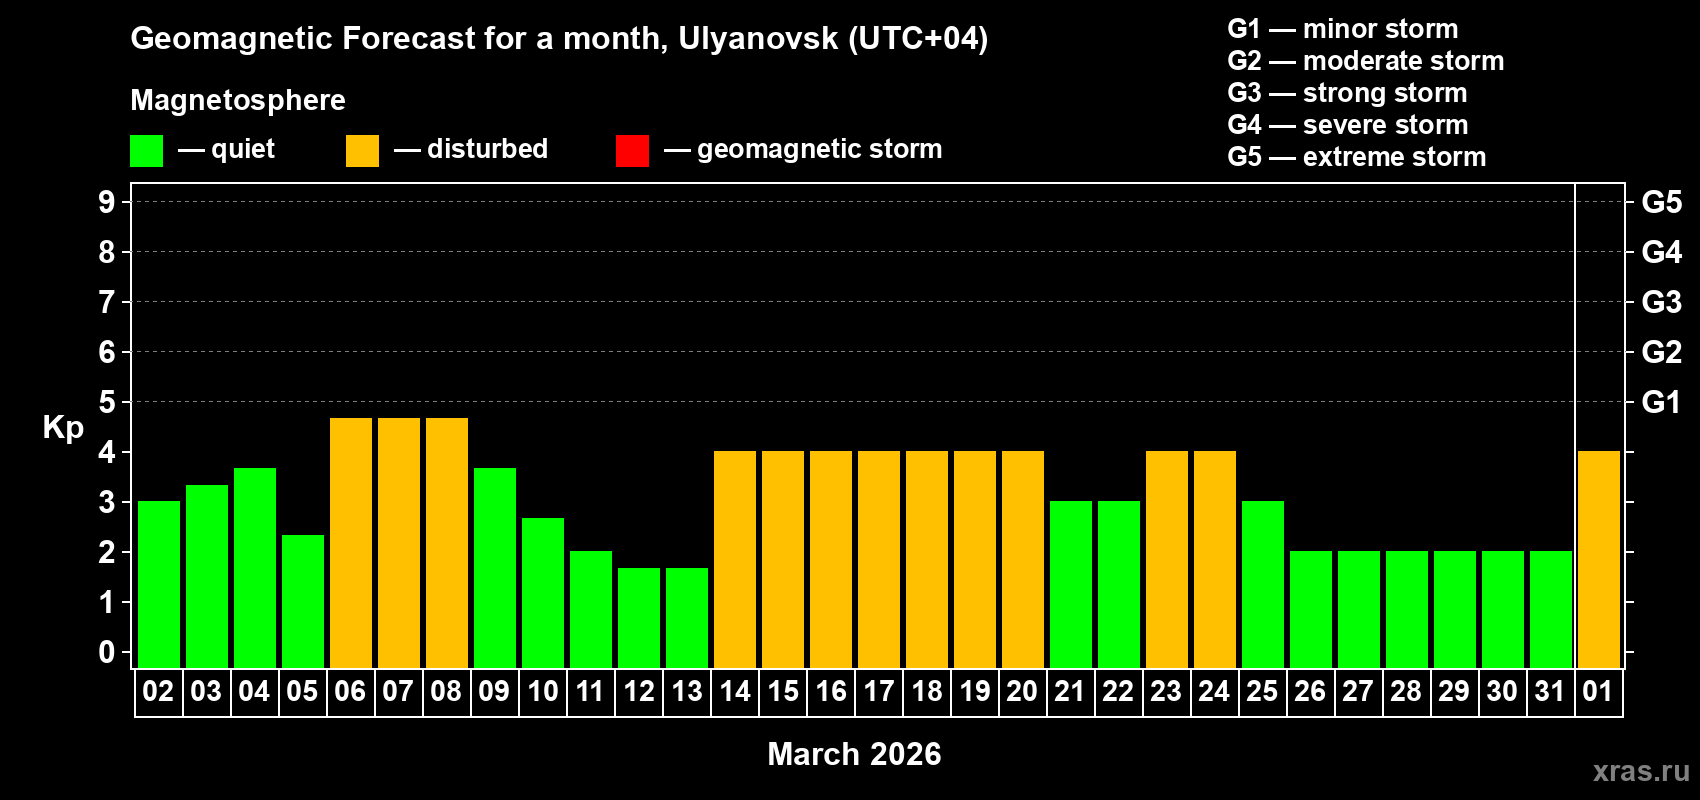Select the orange bar for March 18
Viewport: 1700px width, 800px height.
(x=927, y=560)
